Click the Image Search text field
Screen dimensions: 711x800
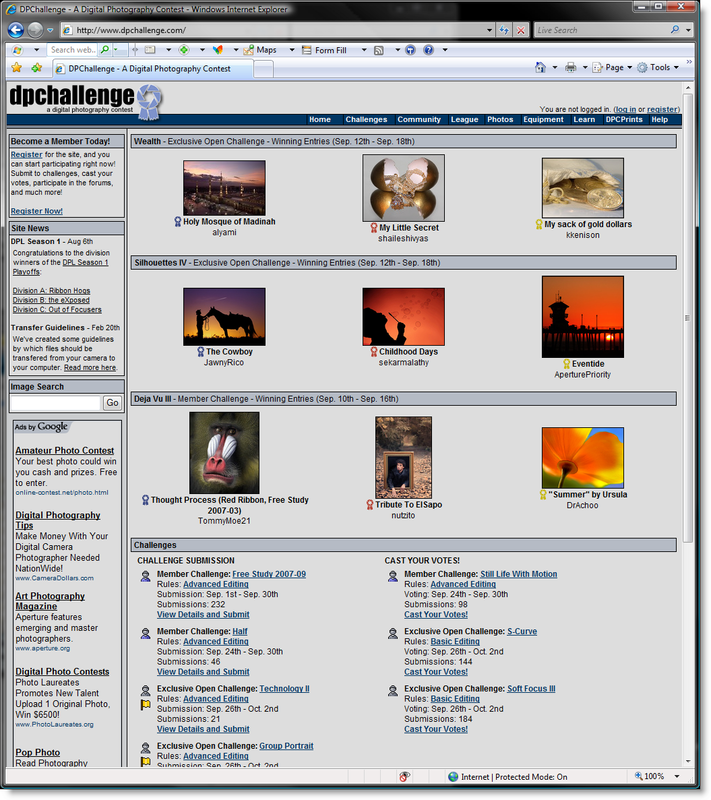55,403
